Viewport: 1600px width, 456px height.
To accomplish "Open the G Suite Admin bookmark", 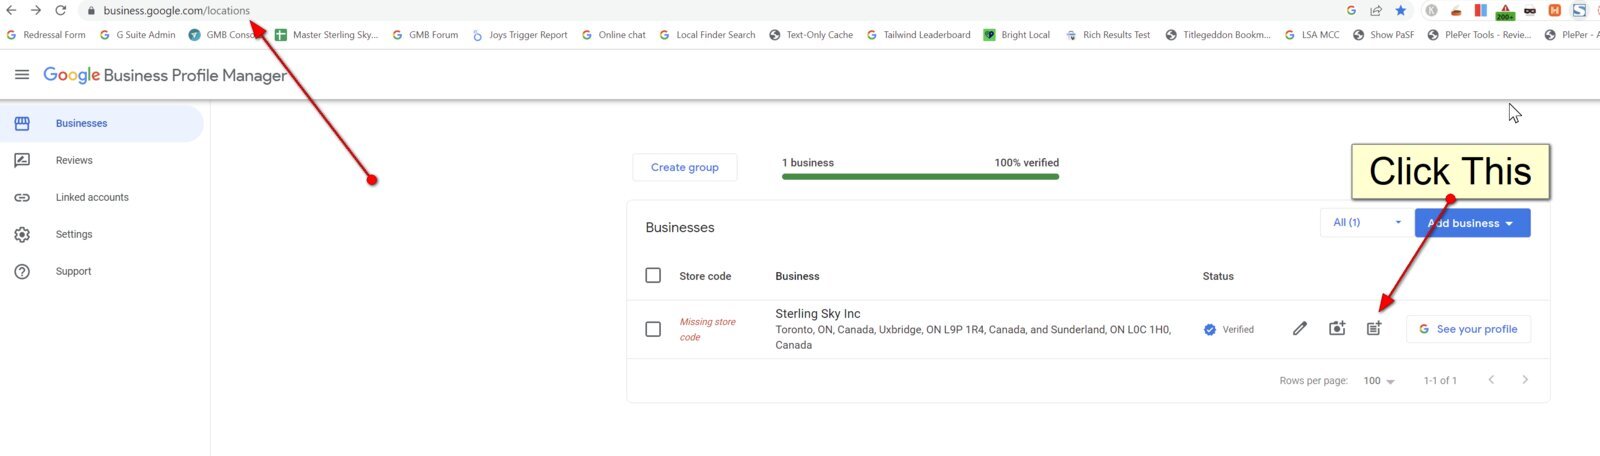I will click(138, 35).
